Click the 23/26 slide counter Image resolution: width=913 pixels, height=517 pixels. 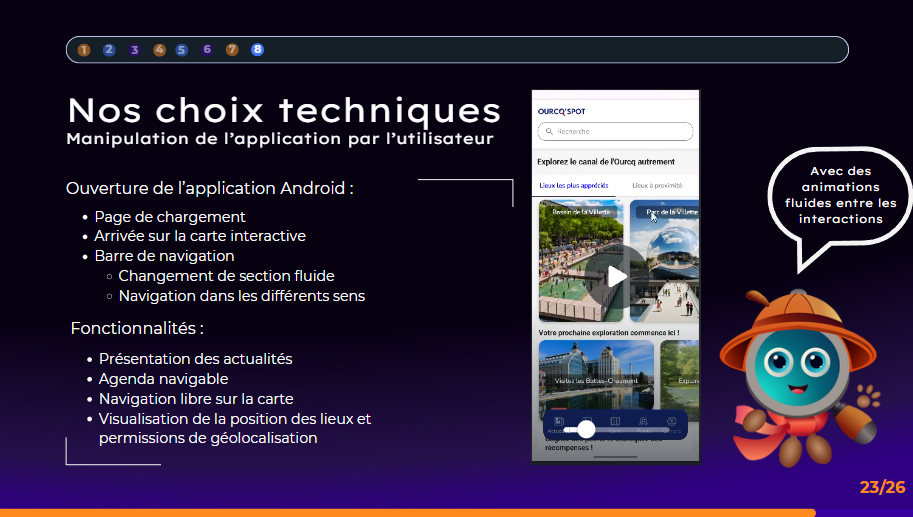[x=882, y=488]
